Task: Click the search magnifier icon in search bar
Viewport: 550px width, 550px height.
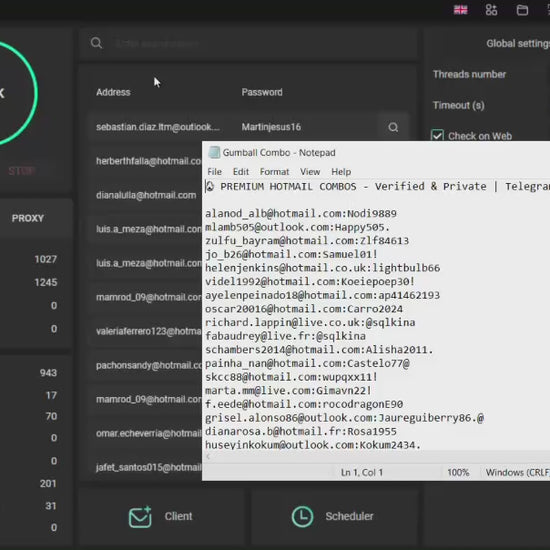Action: coord(96,43)
